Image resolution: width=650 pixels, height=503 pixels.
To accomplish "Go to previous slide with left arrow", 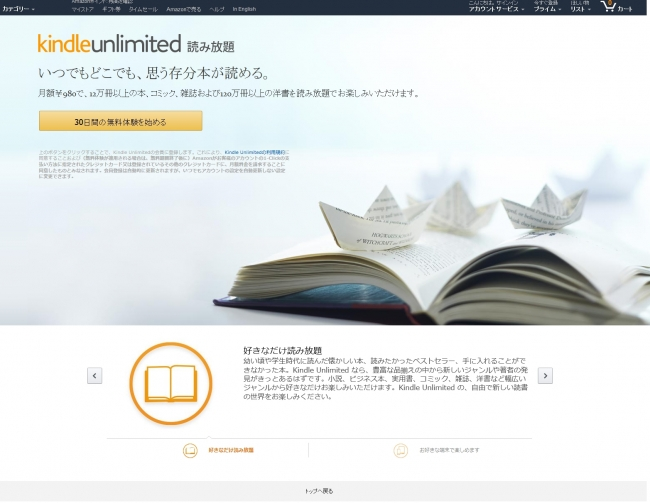I will [94, 375].
